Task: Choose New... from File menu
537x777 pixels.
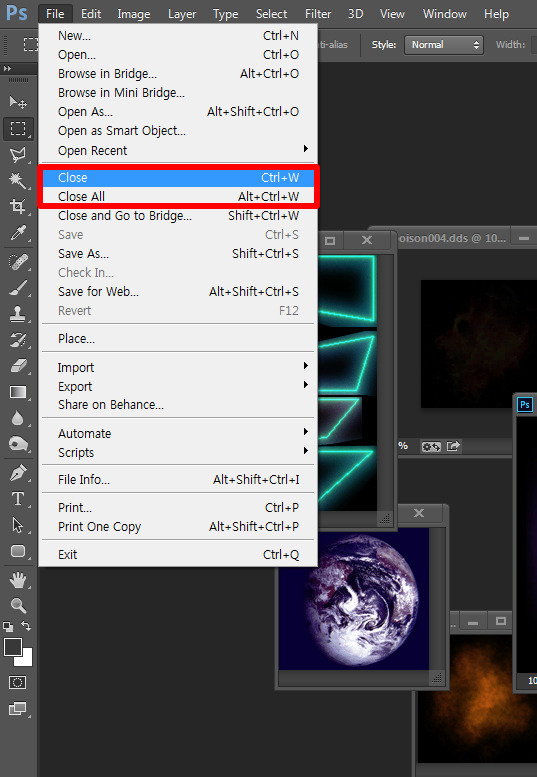Action: (178, 36)
